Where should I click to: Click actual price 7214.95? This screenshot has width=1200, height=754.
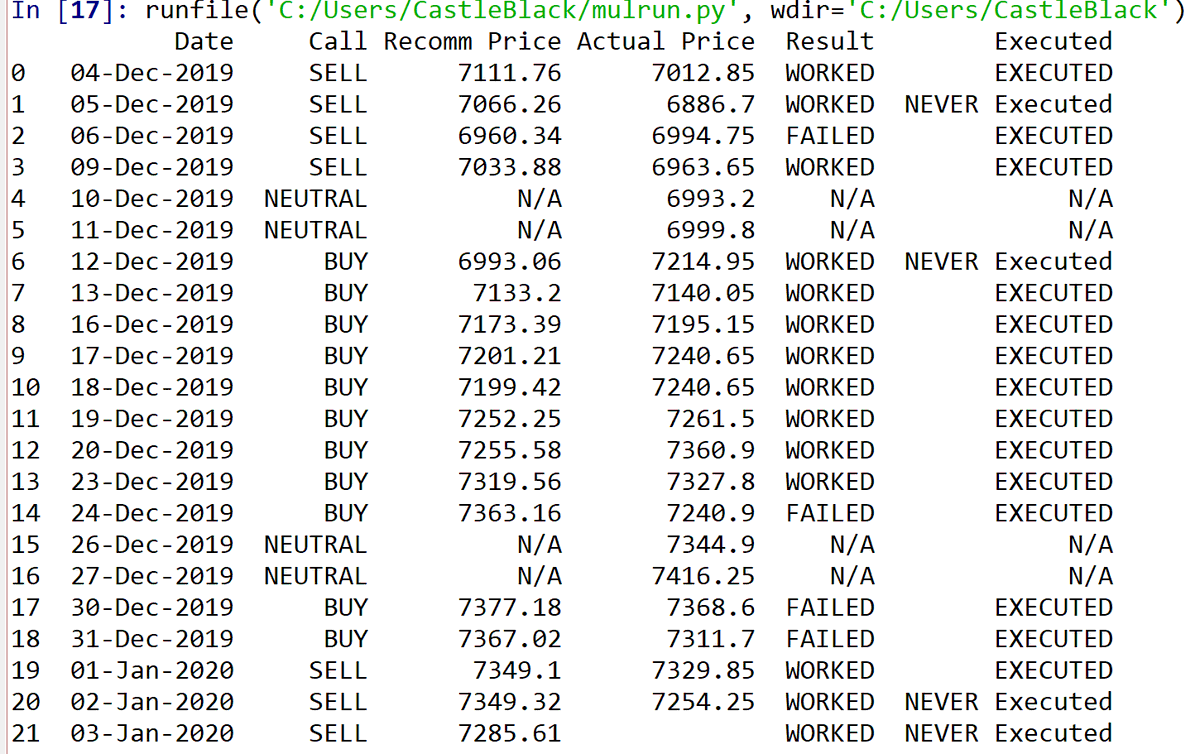tap(703, 262)
